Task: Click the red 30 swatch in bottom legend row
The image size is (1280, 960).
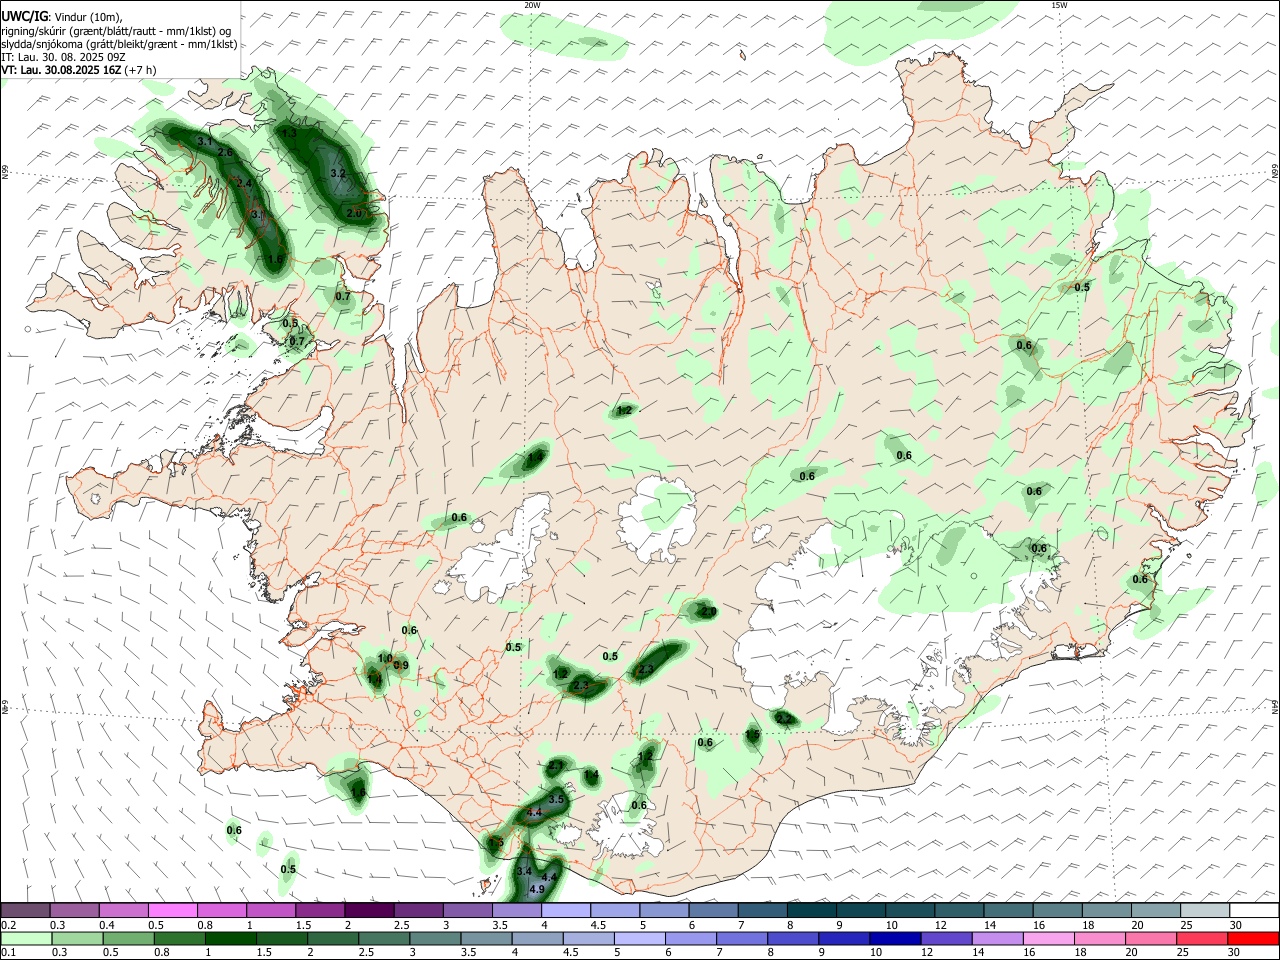Action: (1253, 938)
